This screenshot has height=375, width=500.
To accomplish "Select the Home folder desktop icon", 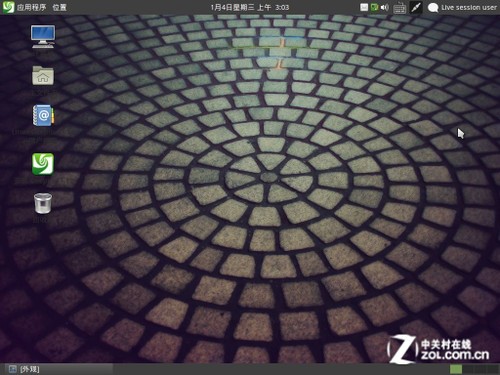I will coord(43,76).
